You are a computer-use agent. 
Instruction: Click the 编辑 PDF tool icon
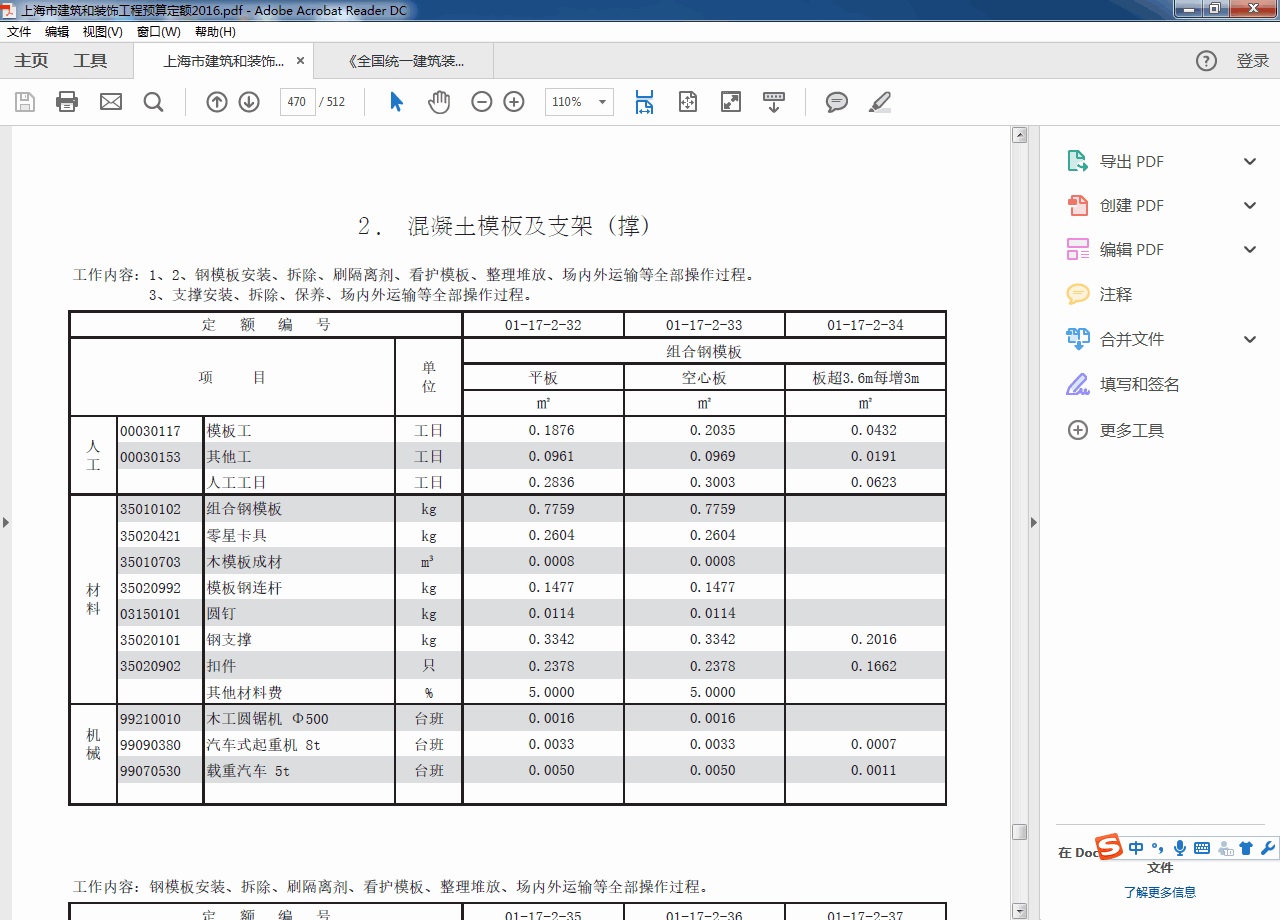(1077, 249)
